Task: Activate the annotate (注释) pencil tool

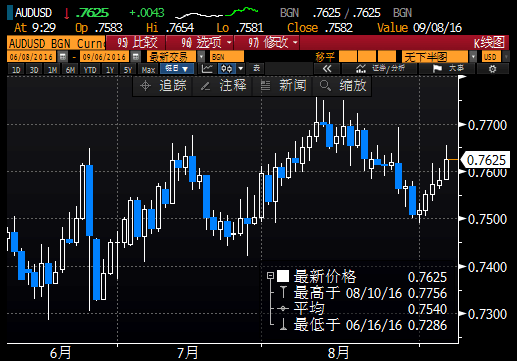Action: (223, 86)
